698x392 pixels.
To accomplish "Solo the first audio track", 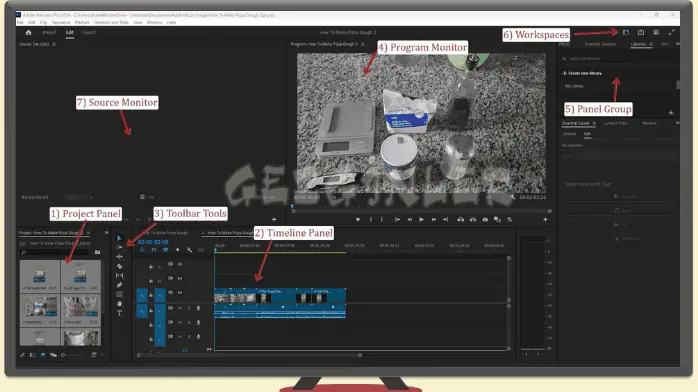I will pos(189,308).
